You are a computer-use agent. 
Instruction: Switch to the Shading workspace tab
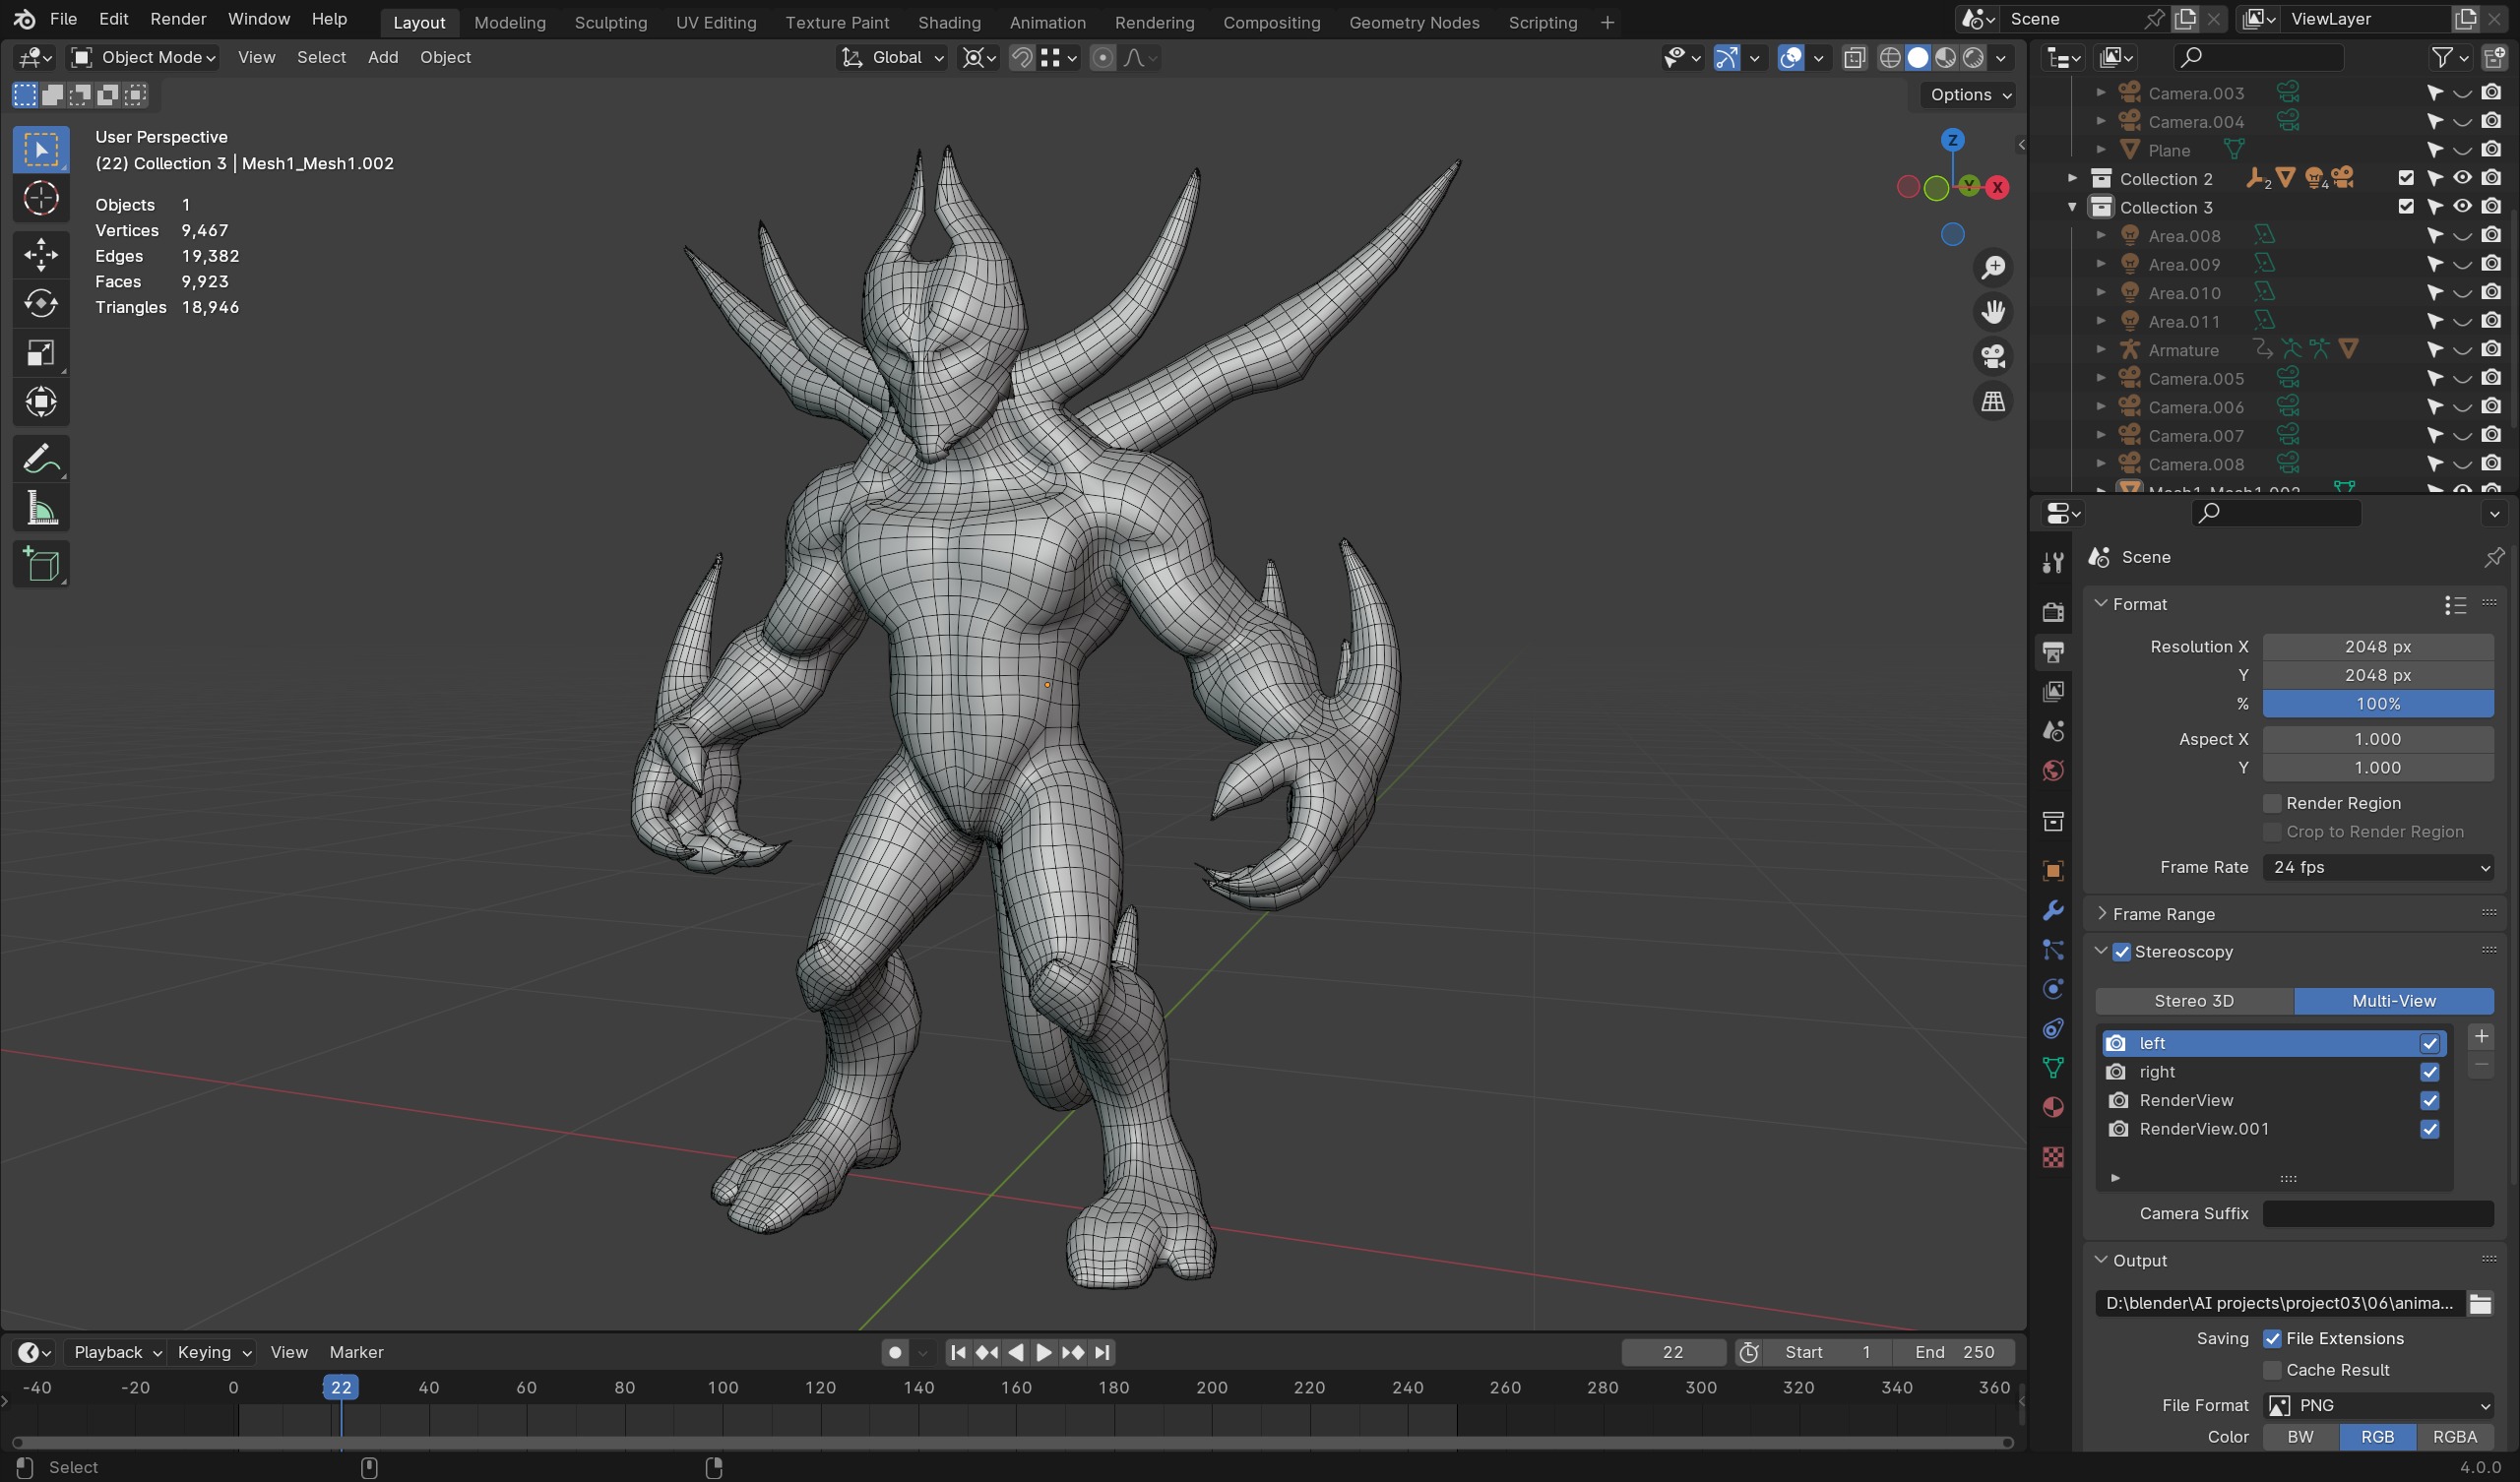point(949,22)
